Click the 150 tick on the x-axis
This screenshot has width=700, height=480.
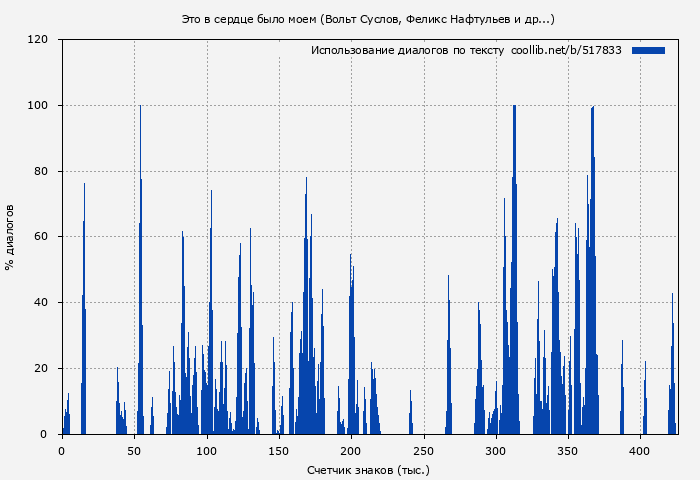click(279, 451)
